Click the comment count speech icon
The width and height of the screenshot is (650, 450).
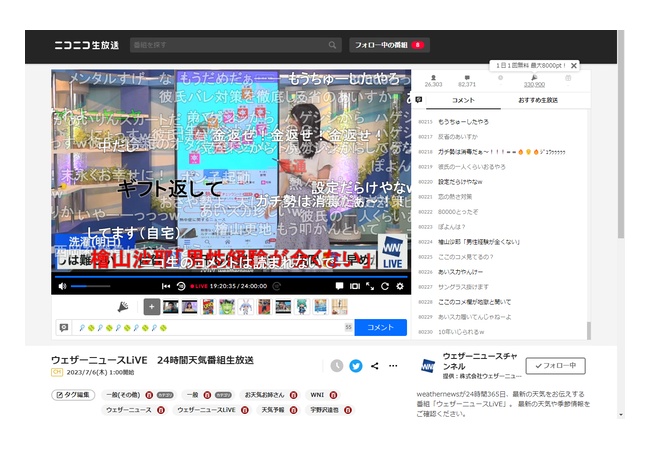(467, 77)
